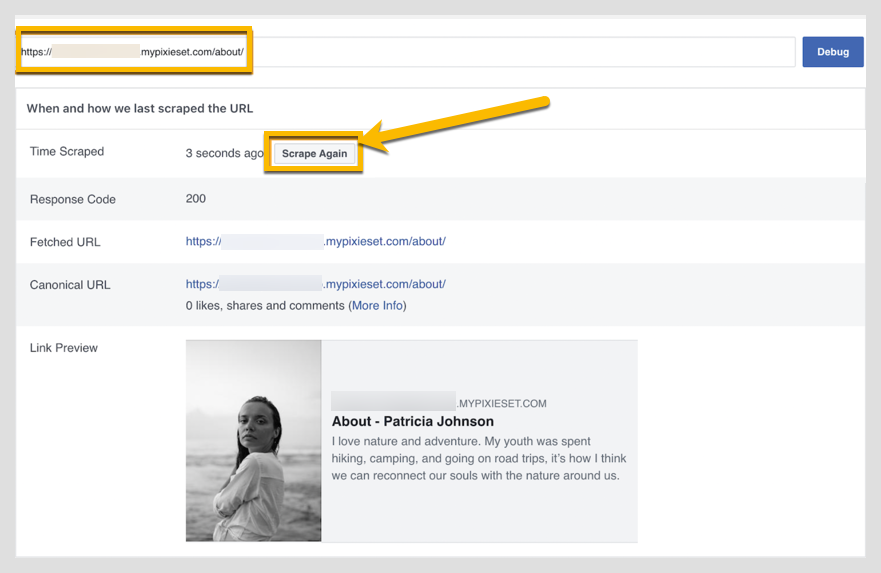Select the 200 response code value
Screen dimensions: 881x573
coord(196,199)
